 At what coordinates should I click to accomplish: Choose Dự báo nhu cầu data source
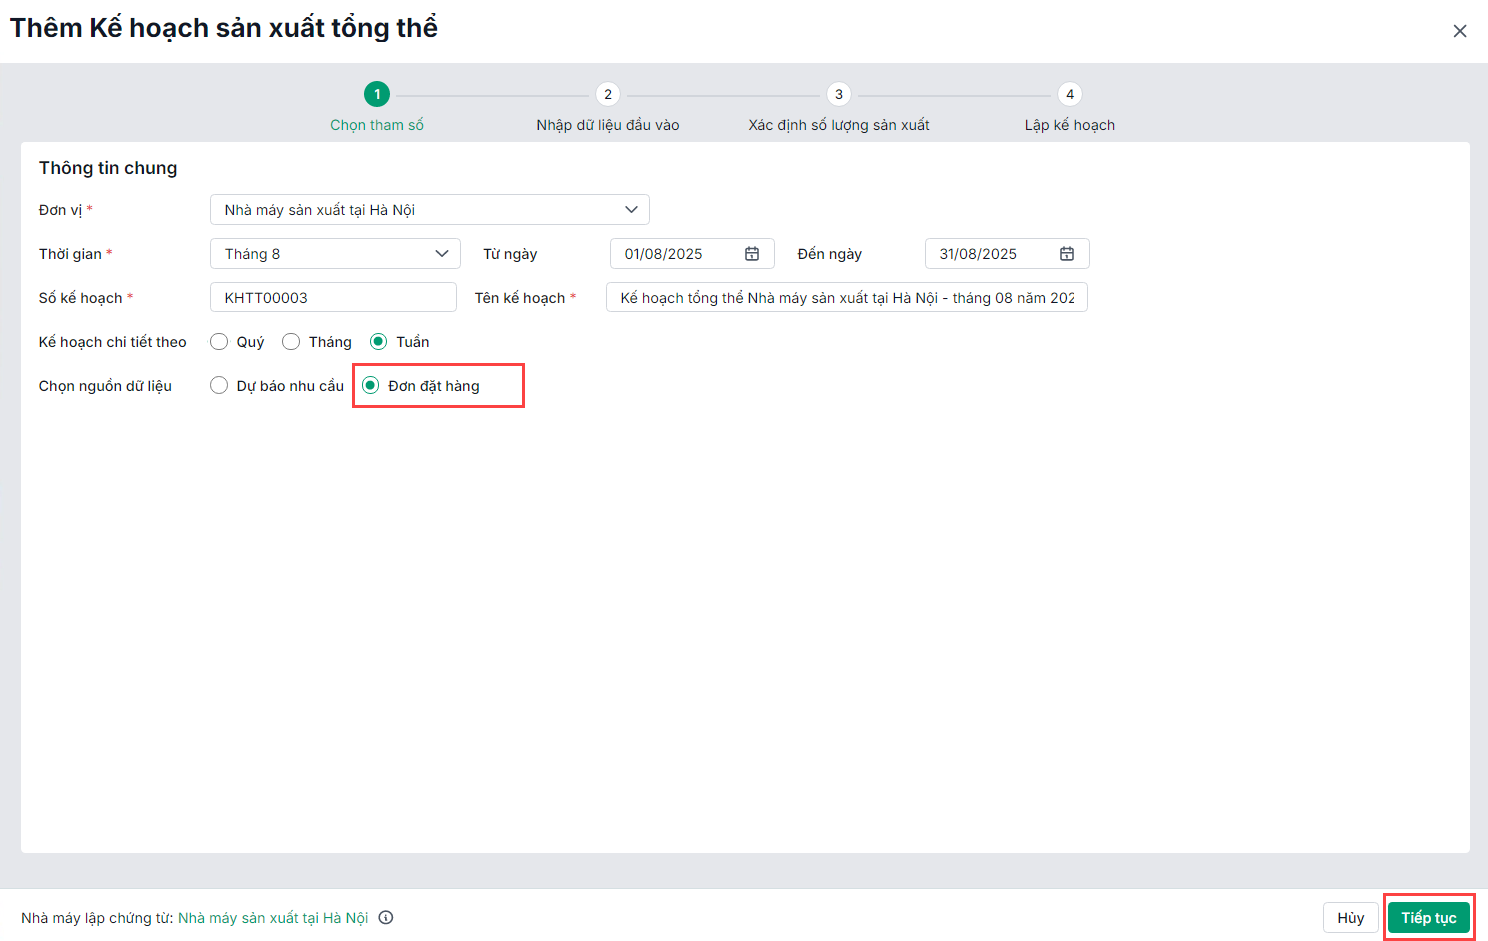coord(219,386)
